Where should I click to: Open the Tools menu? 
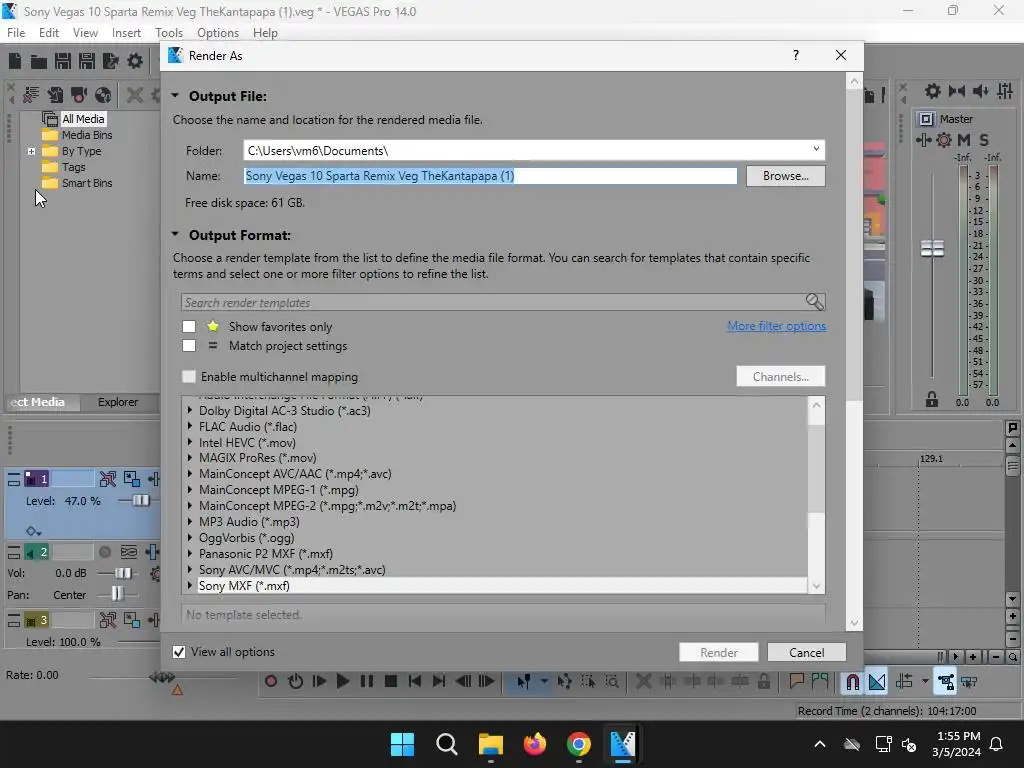(168, 33)
